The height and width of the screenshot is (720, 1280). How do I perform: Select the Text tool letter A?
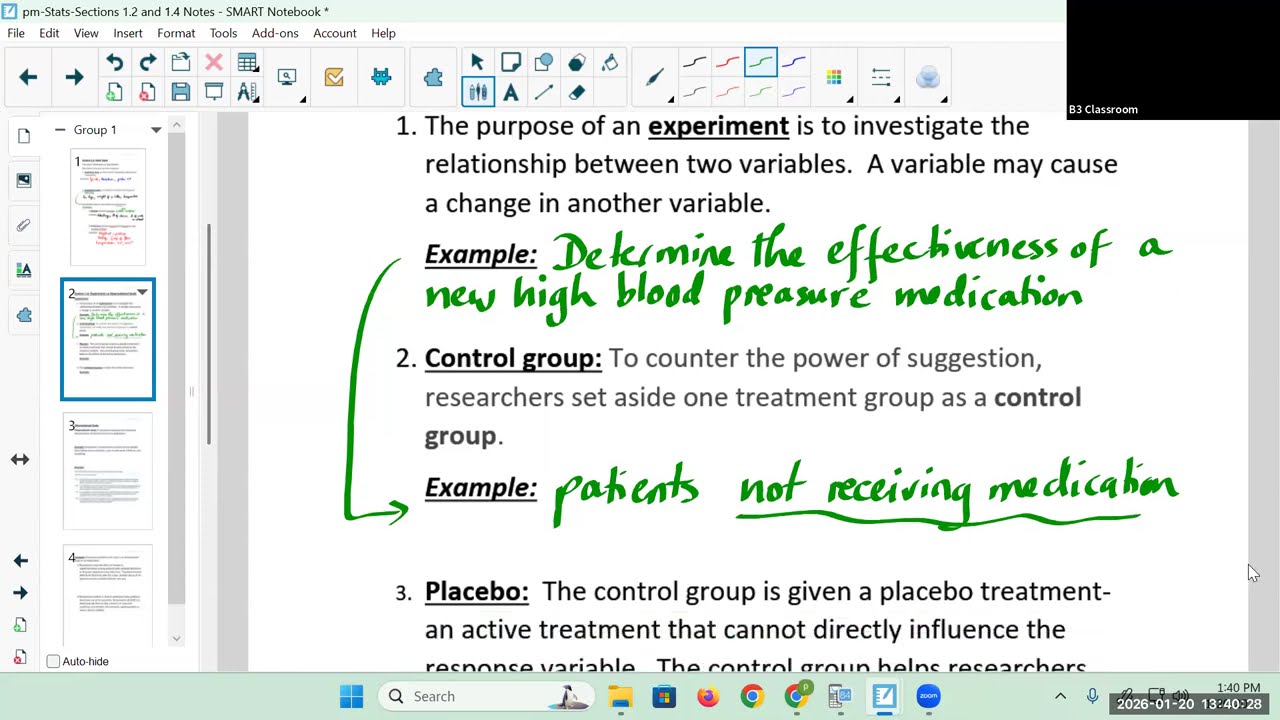(x=510, y=93)
